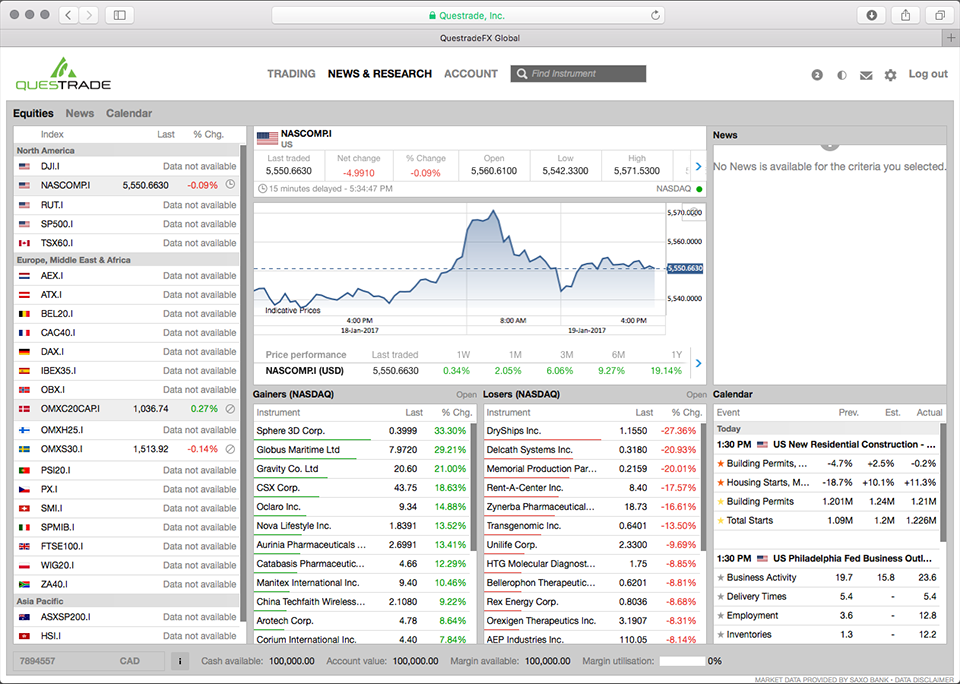Select the NASCOMP.I index row
This screenshot has height=684, width=960.
(x=126, y=185)
